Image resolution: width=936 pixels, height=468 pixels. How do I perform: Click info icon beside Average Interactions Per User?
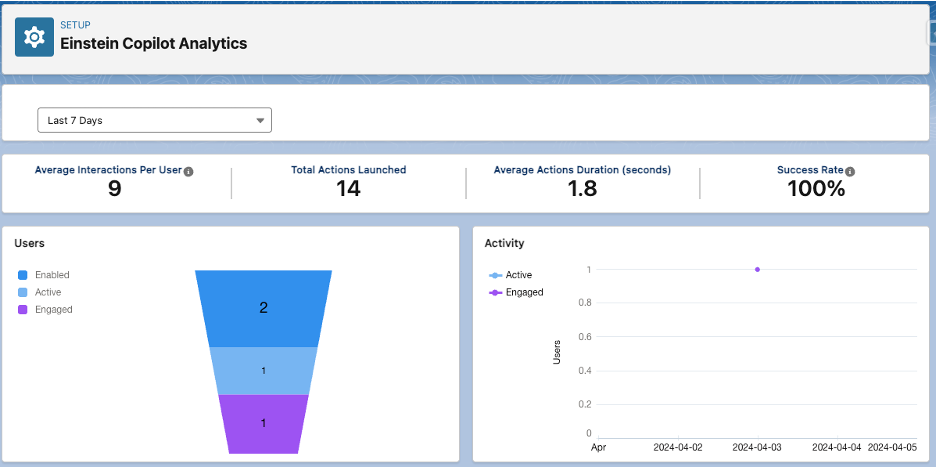click(x=189, y=172)
